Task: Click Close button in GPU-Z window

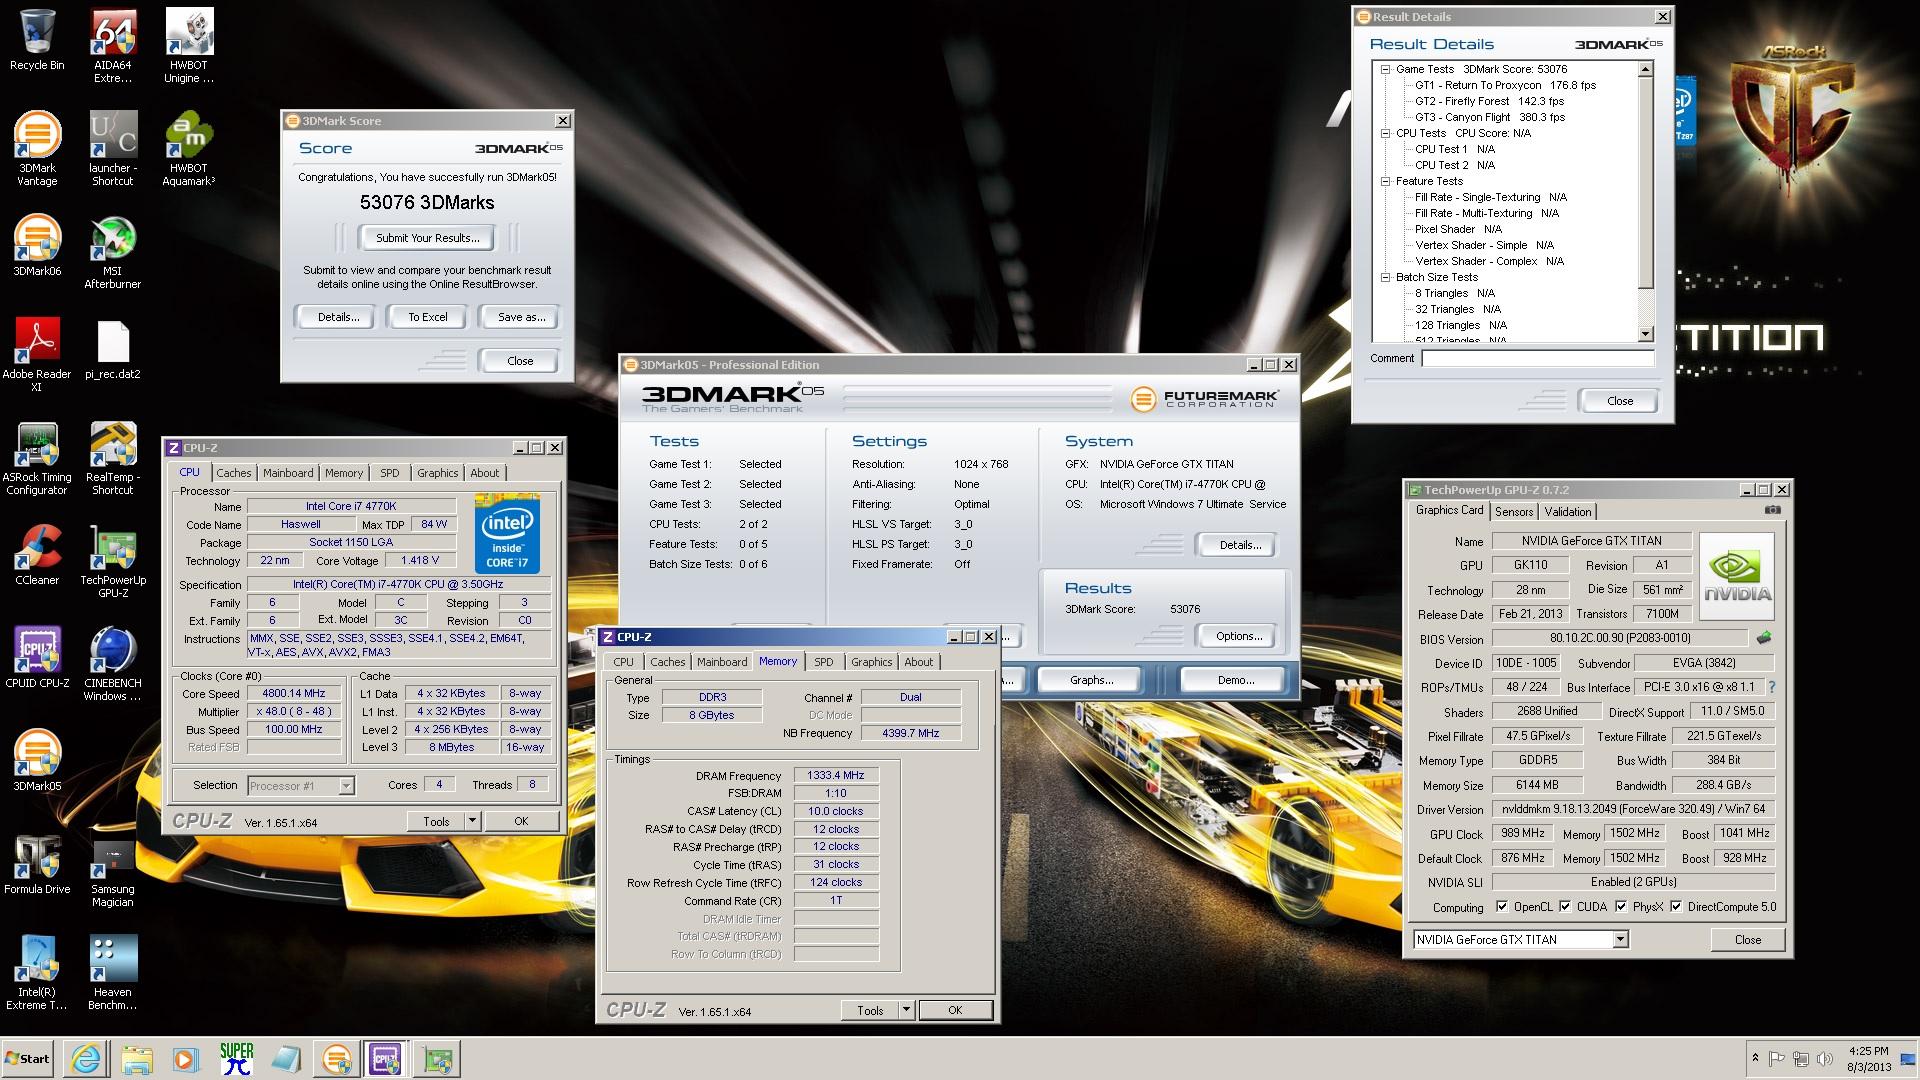Action: (x=1747, y=939)
